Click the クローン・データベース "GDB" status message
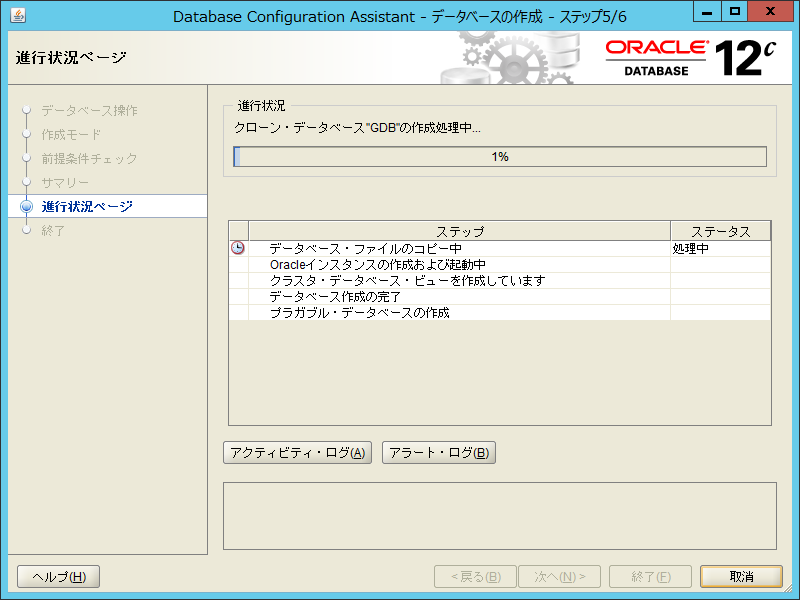Viewport: 800px width, 600px height. coord(357,128)
